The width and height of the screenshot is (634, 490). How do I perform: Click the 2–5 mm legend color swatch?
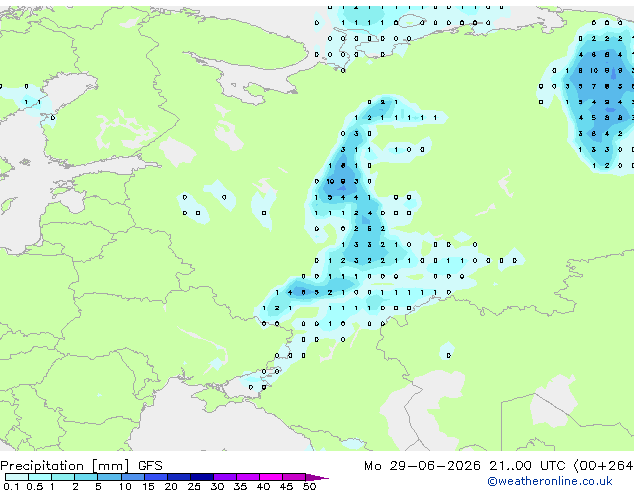pos(86,477)
